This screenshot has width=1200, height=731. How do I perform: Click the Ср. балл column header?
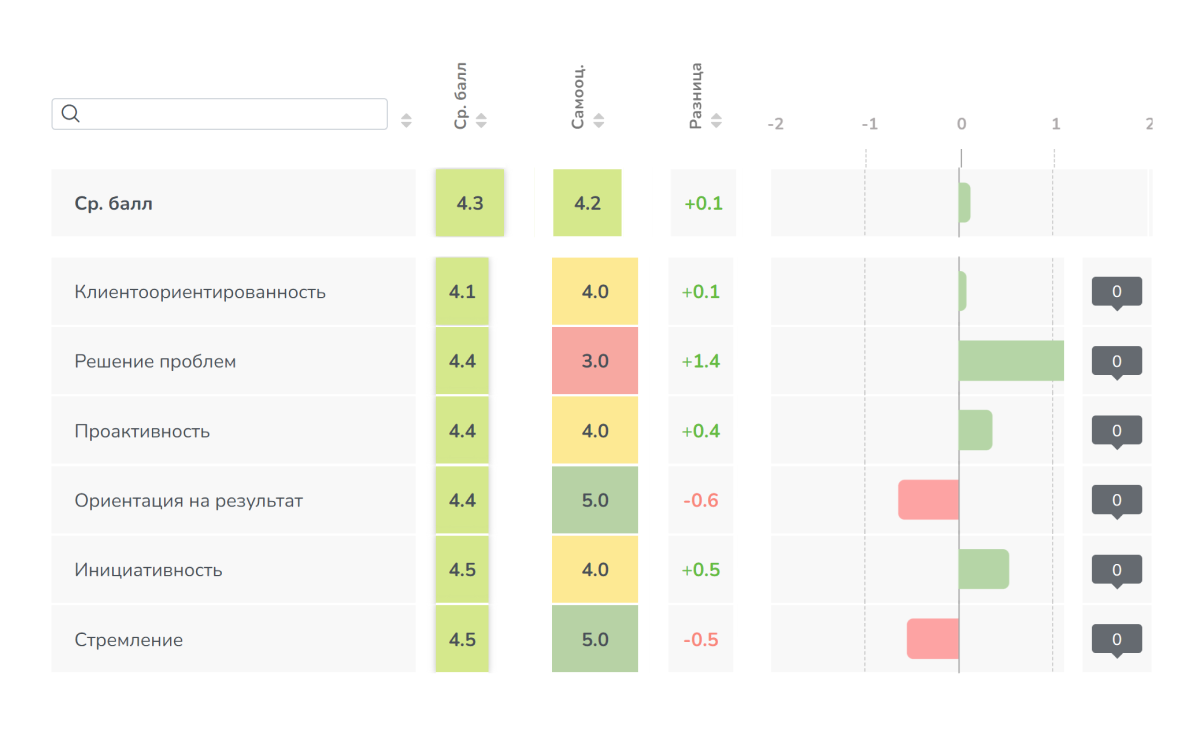pos(461,97)
